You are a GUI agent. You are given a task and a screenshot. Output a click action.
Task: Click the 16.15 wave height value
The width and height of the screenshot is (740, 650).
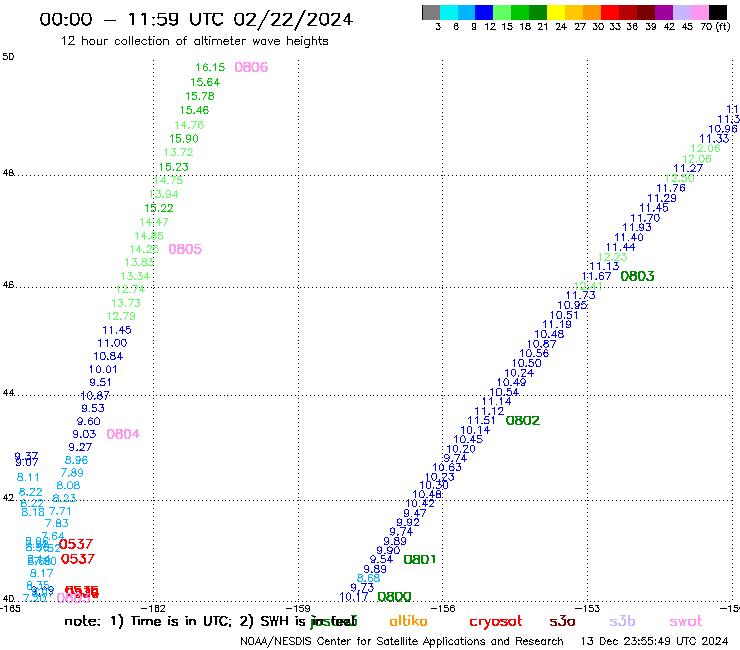pos(210,68)
